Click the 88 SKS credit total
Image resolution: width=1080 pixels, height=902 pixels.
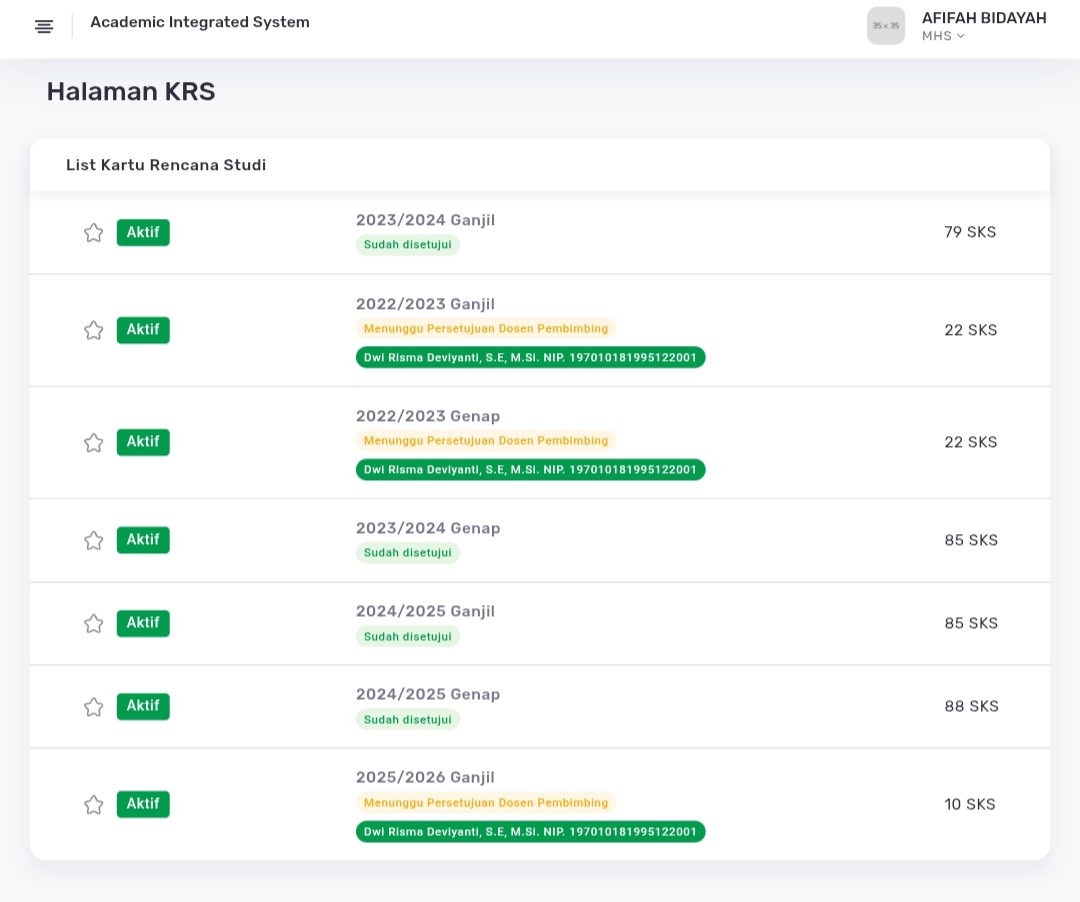(x=971, y=706)
